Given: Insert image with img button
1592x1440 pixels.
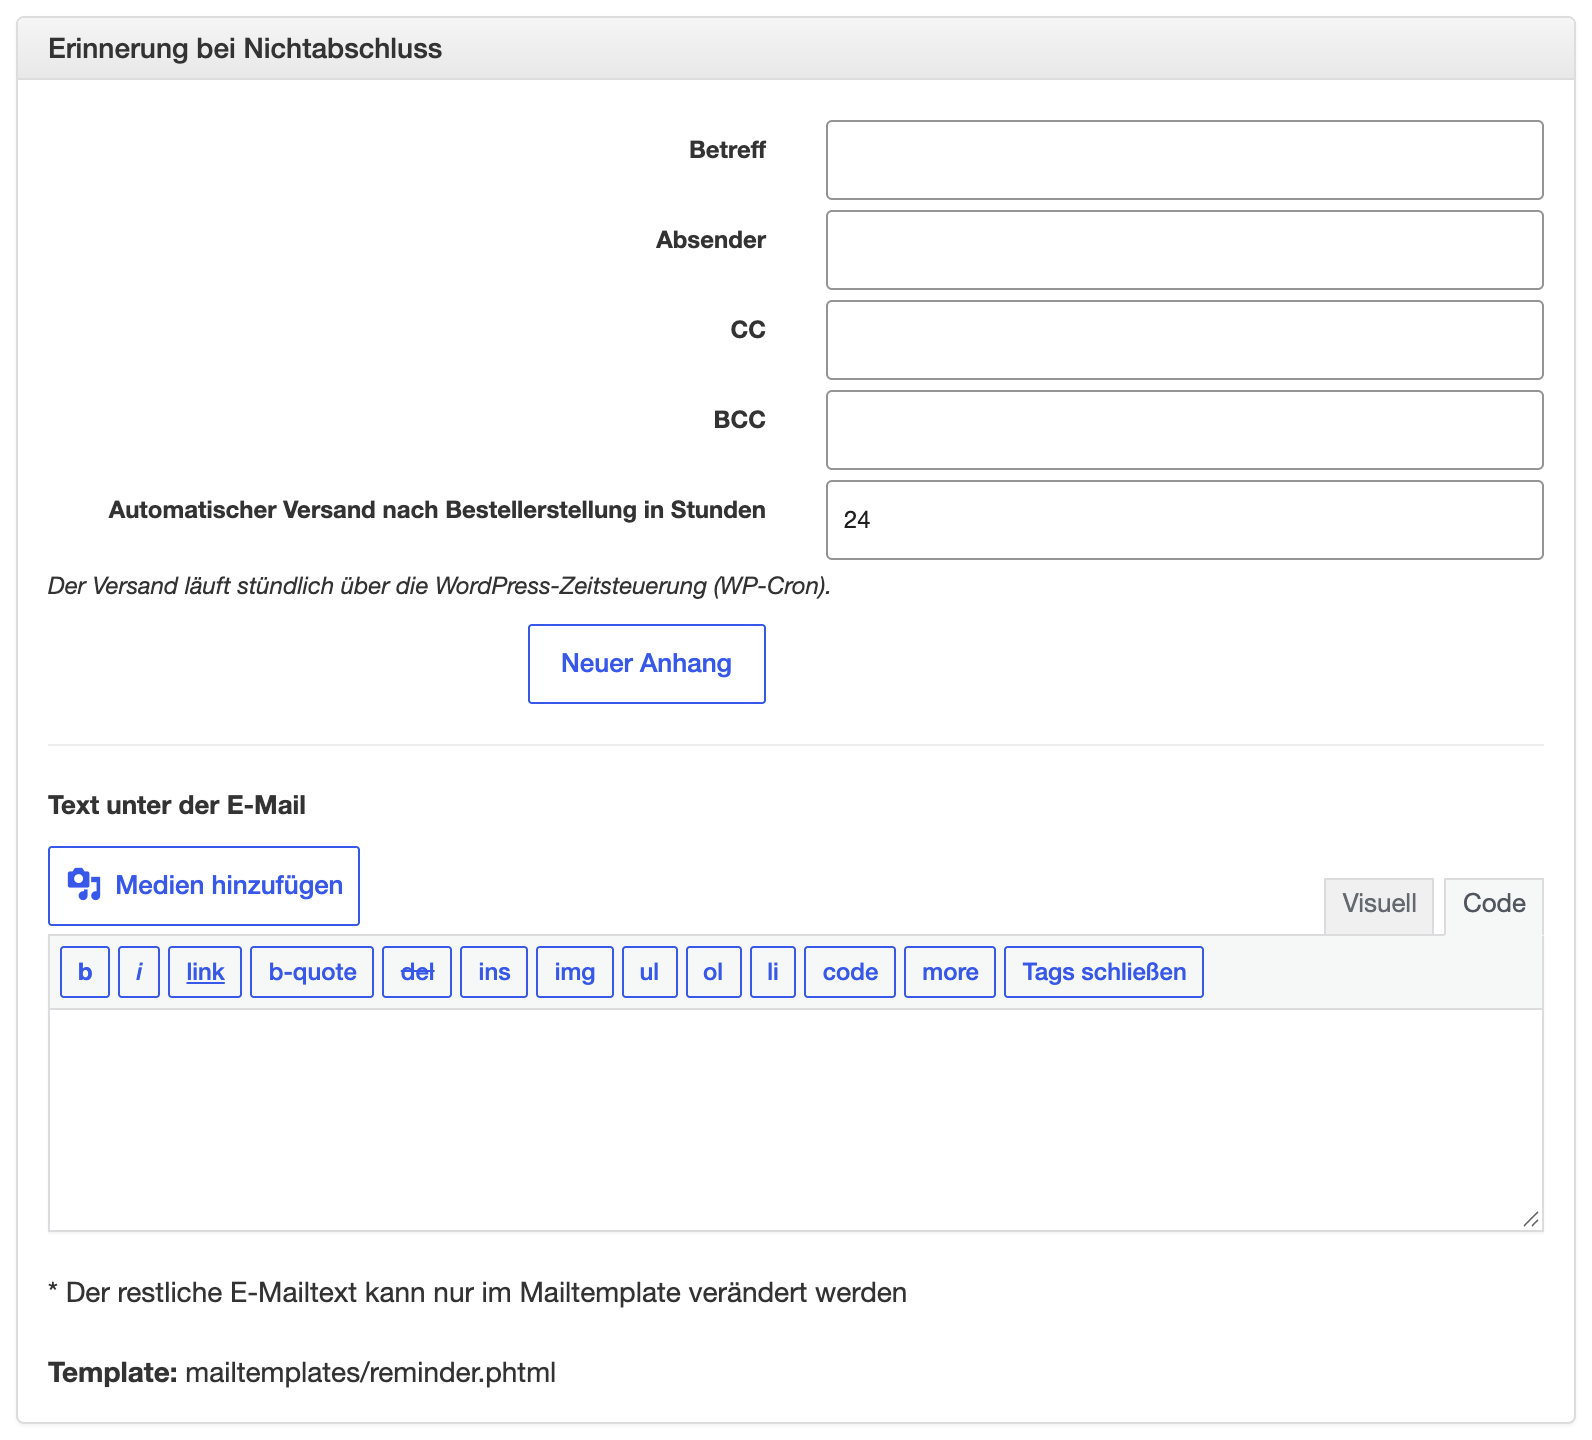Looking at the screenshot, I should (575, 972).
